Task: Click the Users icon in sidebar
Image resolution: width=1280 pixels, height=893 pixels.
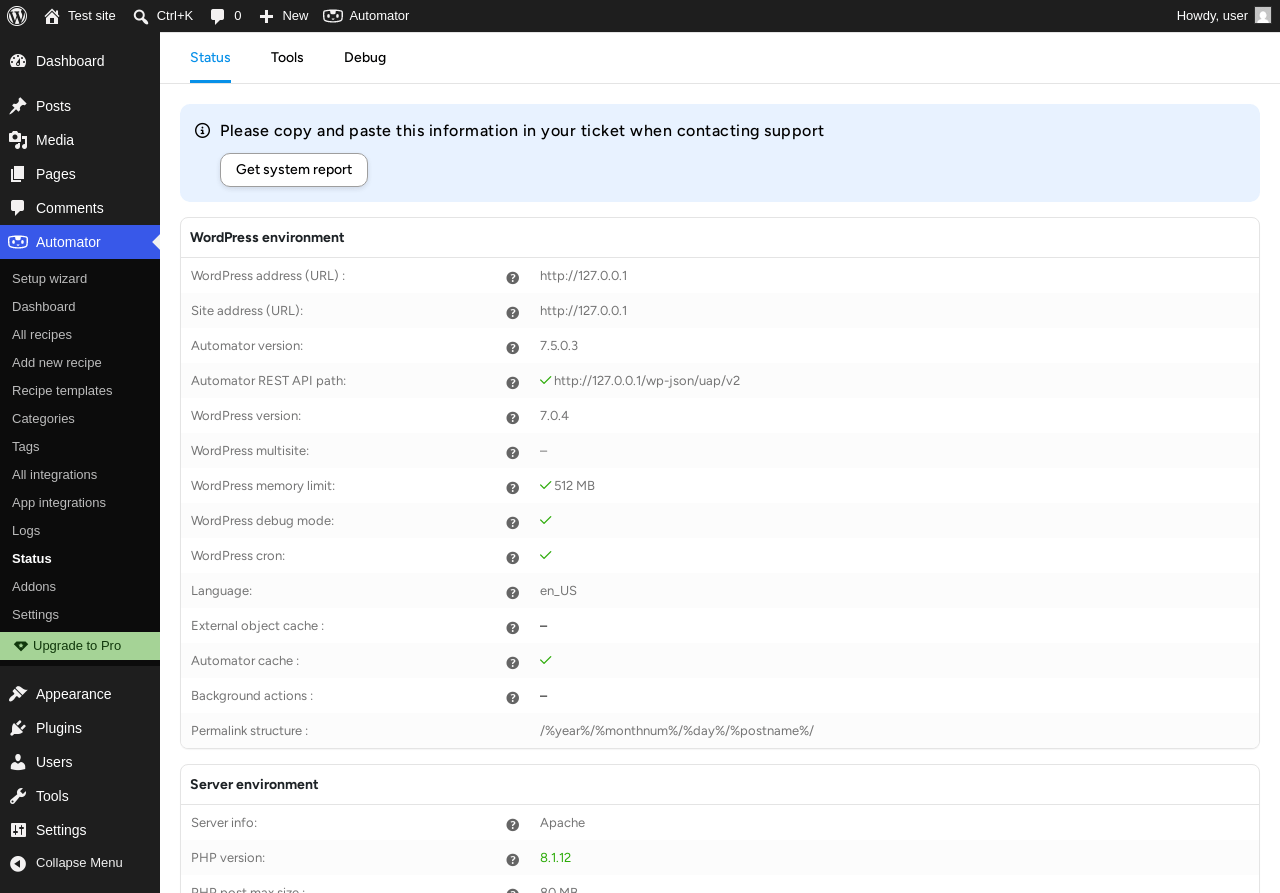Action: [18, 762]
